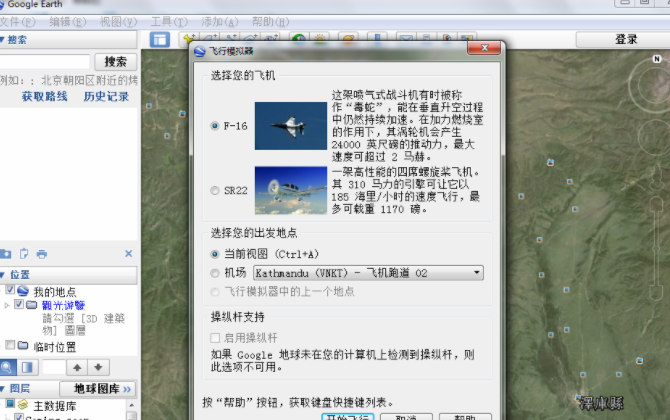Open the 编辑(E) menu
Viewport: 670px width, 420px height.
(68, 21)
